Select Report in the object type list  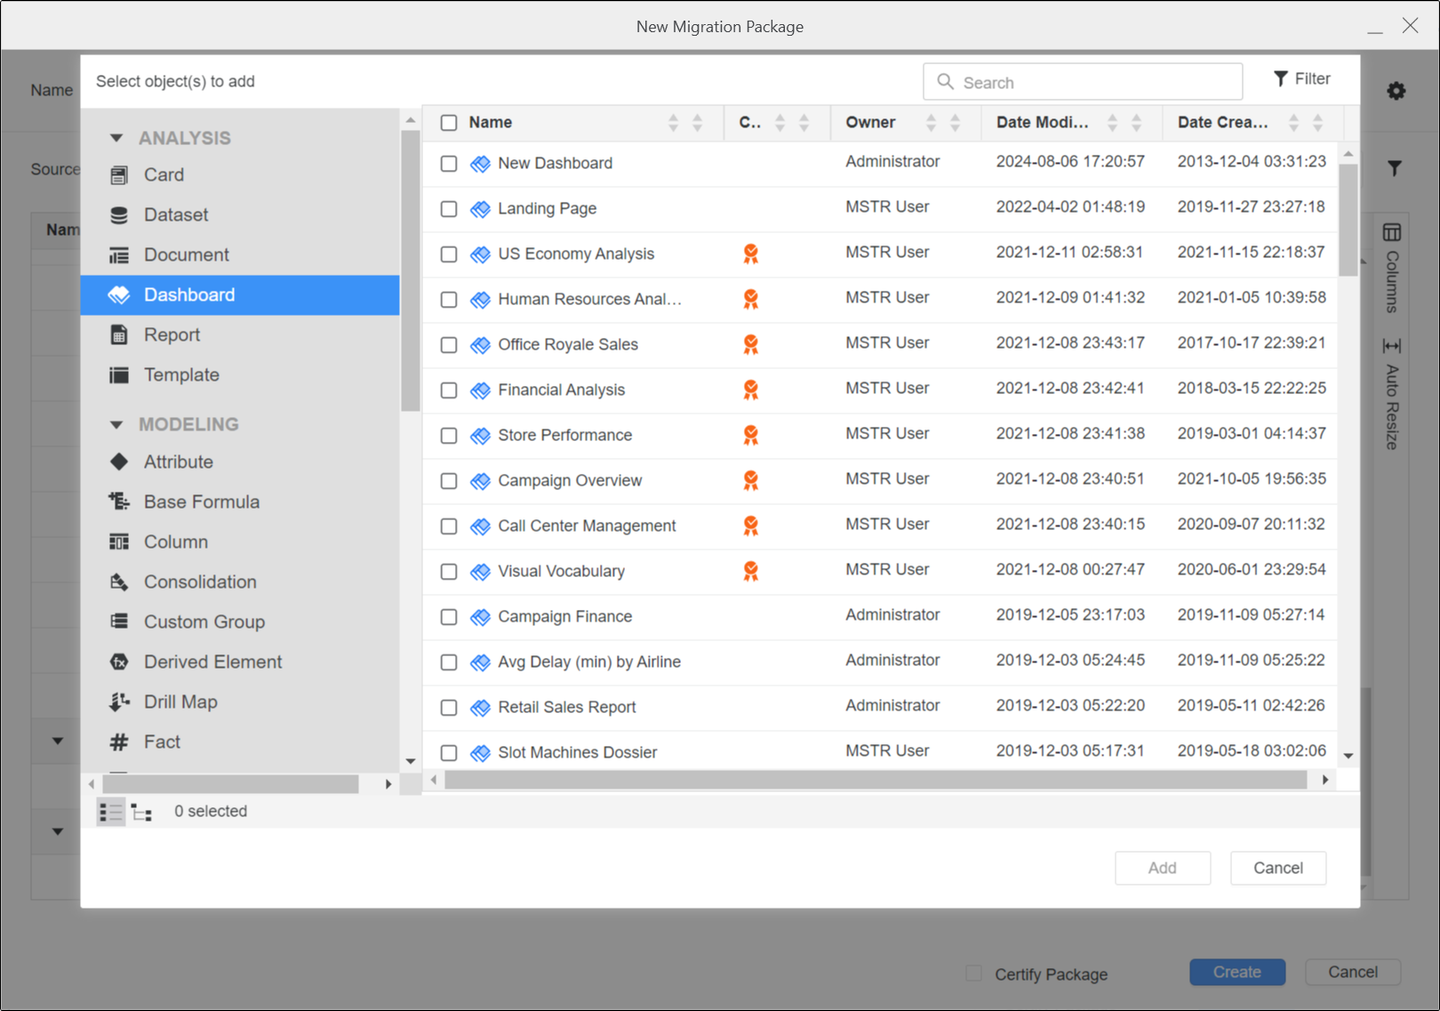tap(171, 335)
